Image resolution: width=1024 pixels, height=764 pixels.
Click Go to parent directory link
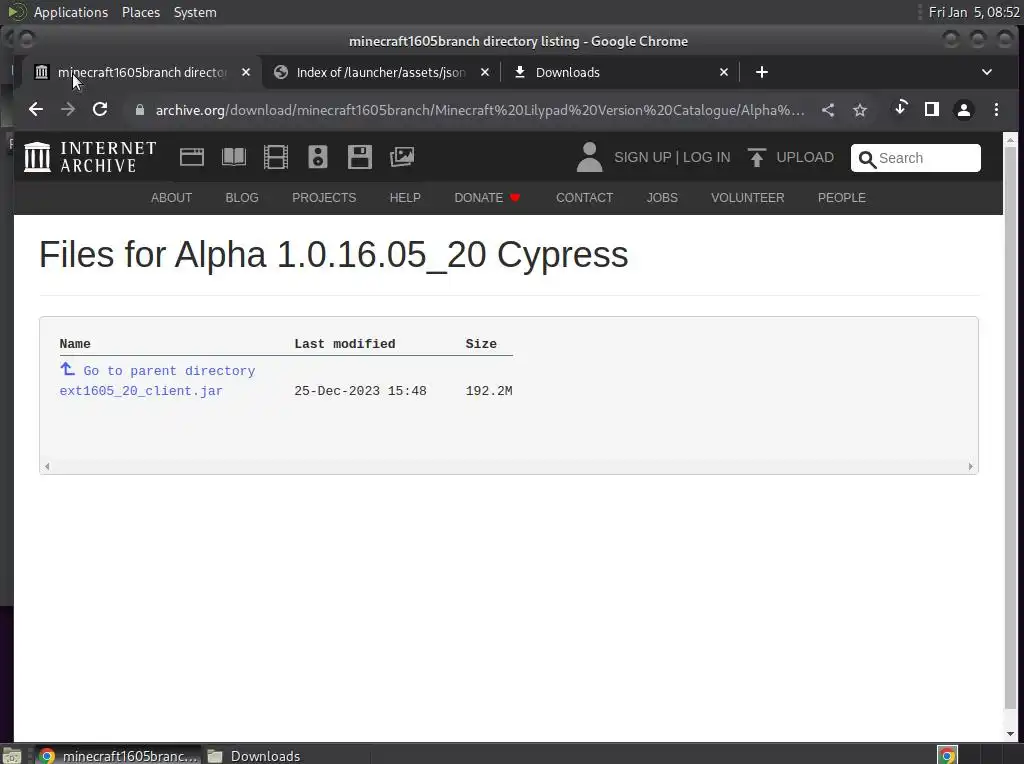[x=169, y=371]
